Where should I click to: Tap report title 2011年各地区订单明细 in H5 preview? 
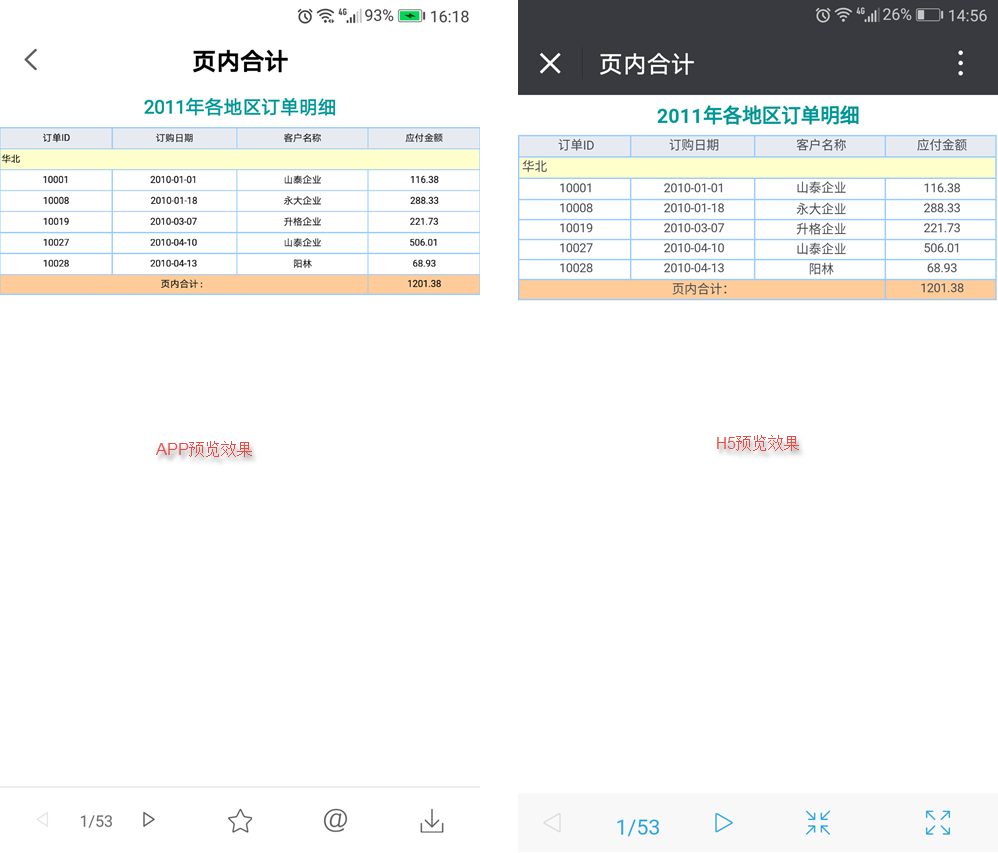(x=758, y=116)
